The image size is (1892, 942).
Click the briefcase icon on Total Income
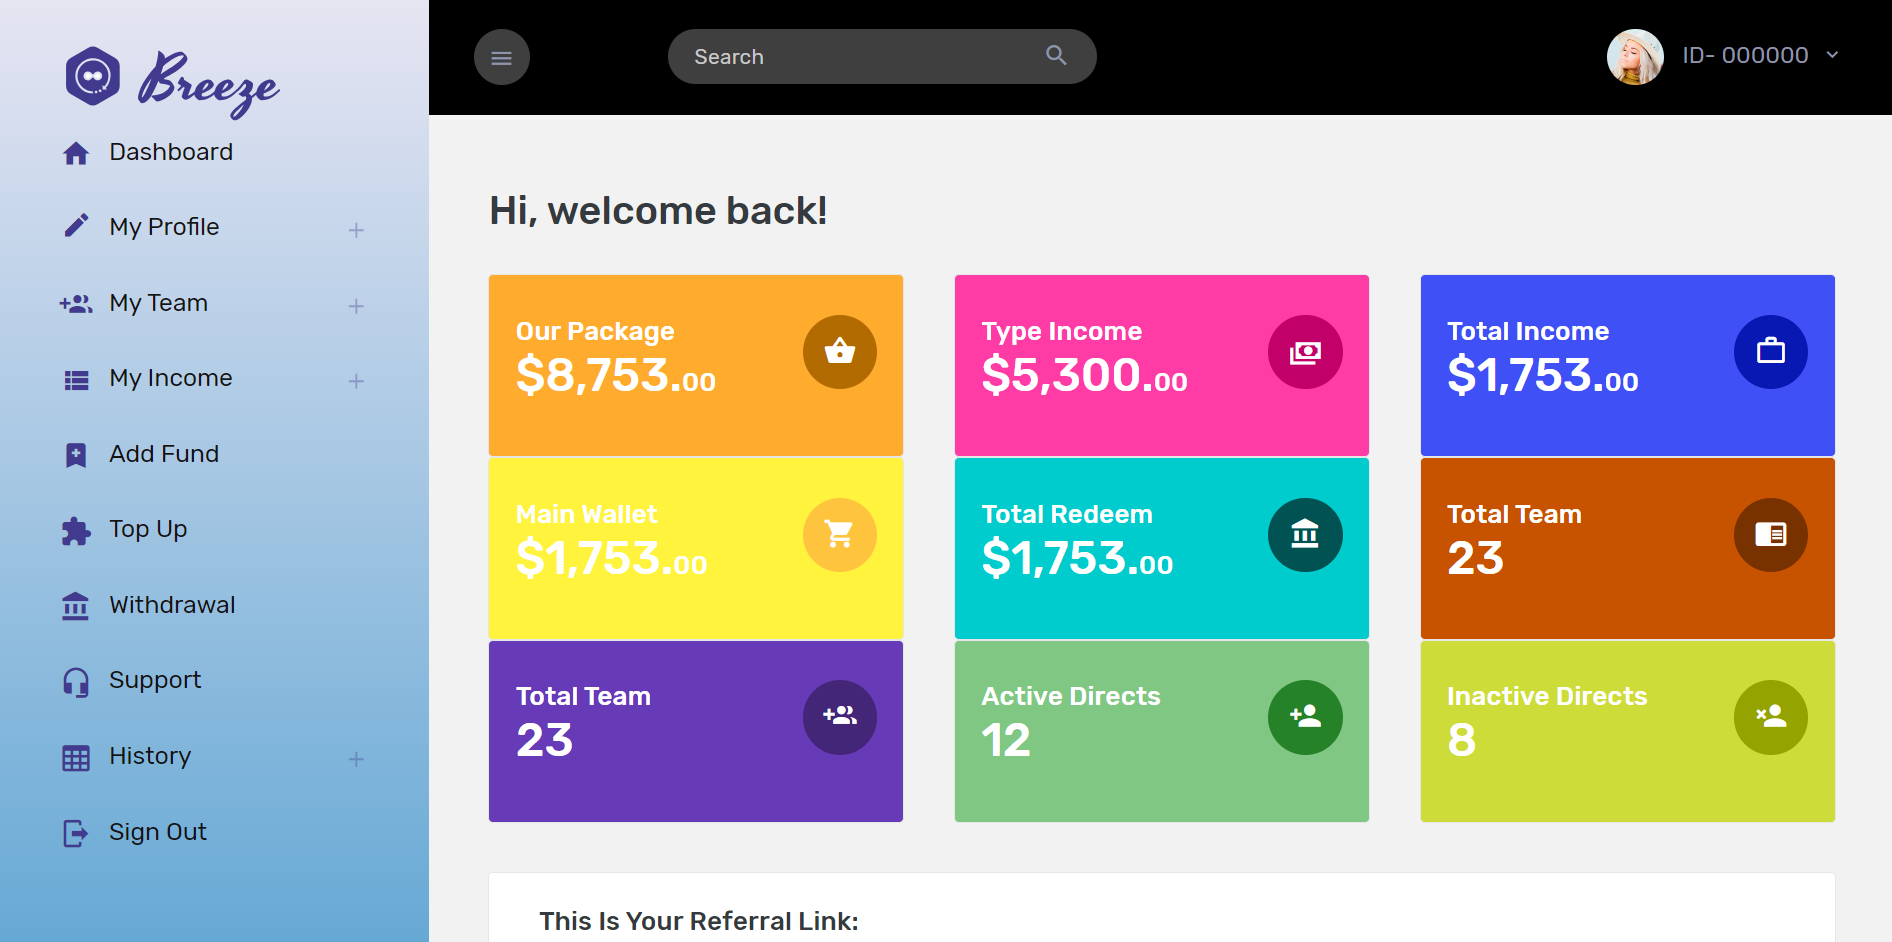pyautogui.click(x=1770, y=352)
